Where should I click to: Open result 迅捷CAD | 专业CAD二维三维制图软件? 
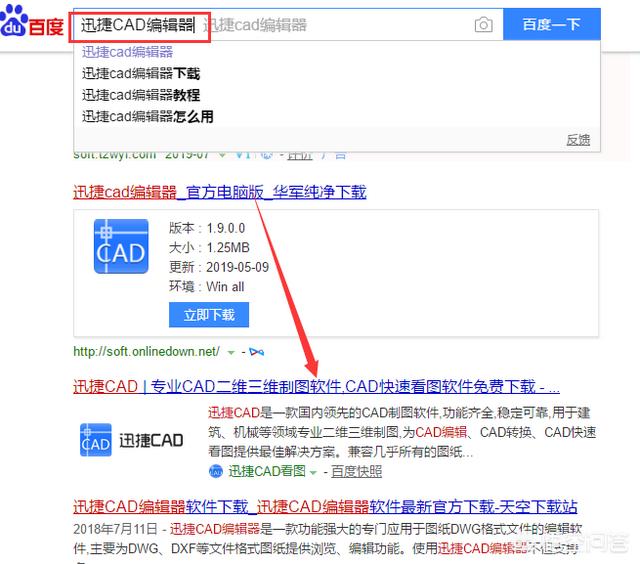tap(316, 386)
